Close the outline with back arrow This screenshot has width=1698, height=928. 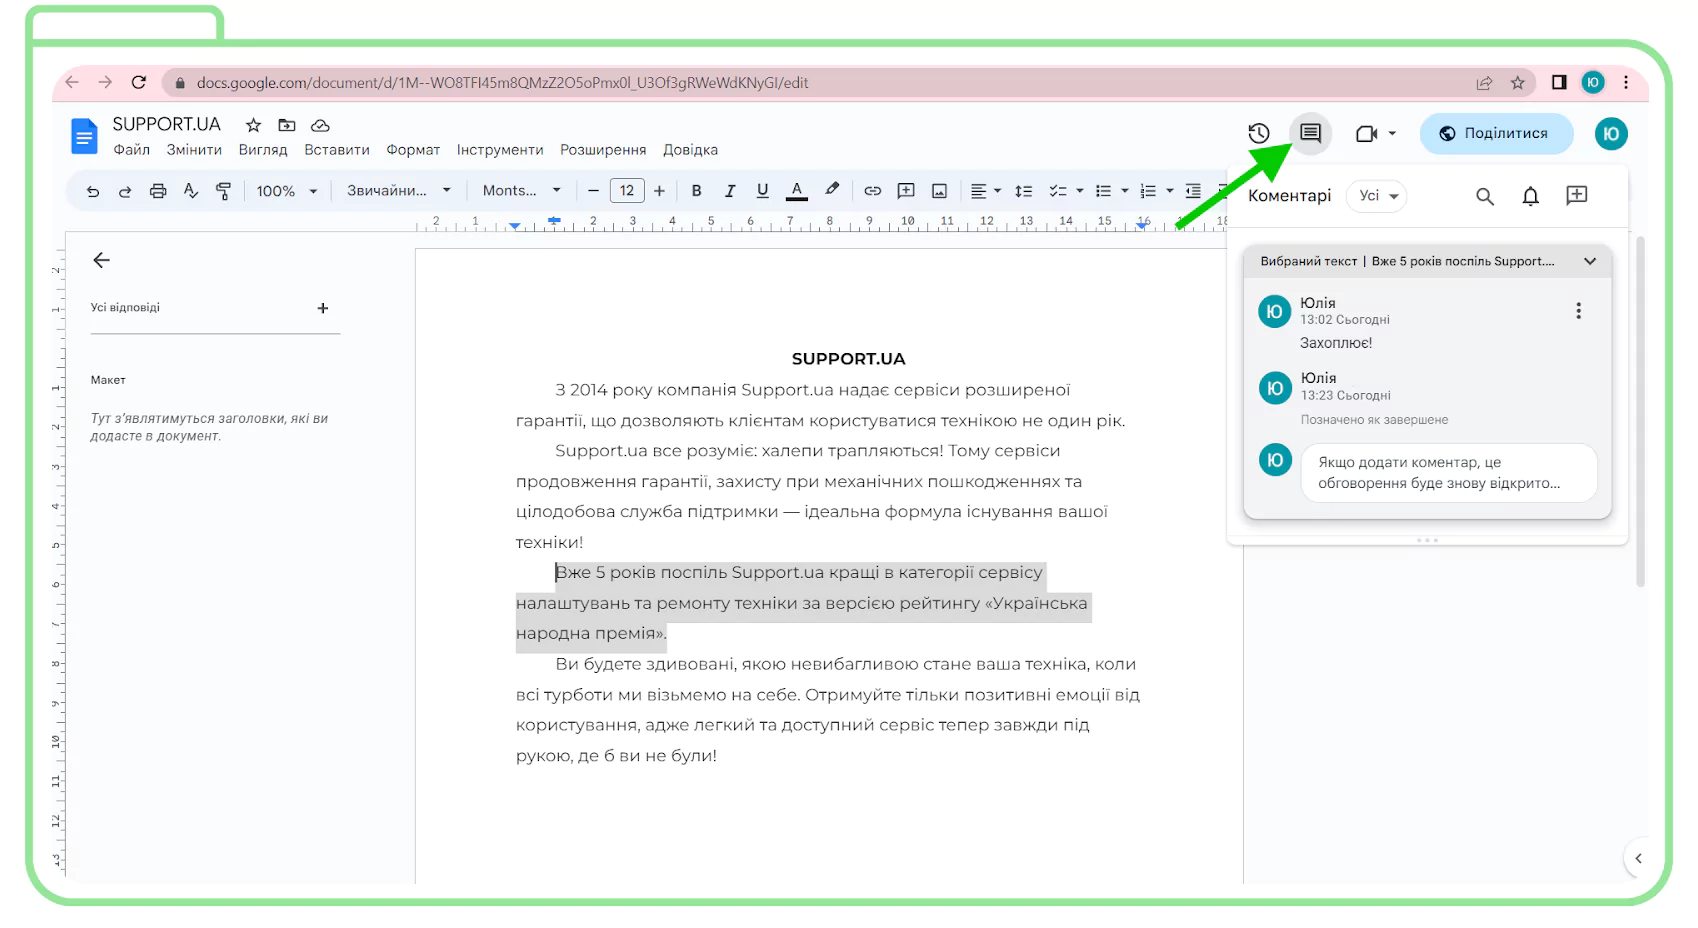click(x=101, y=260)
